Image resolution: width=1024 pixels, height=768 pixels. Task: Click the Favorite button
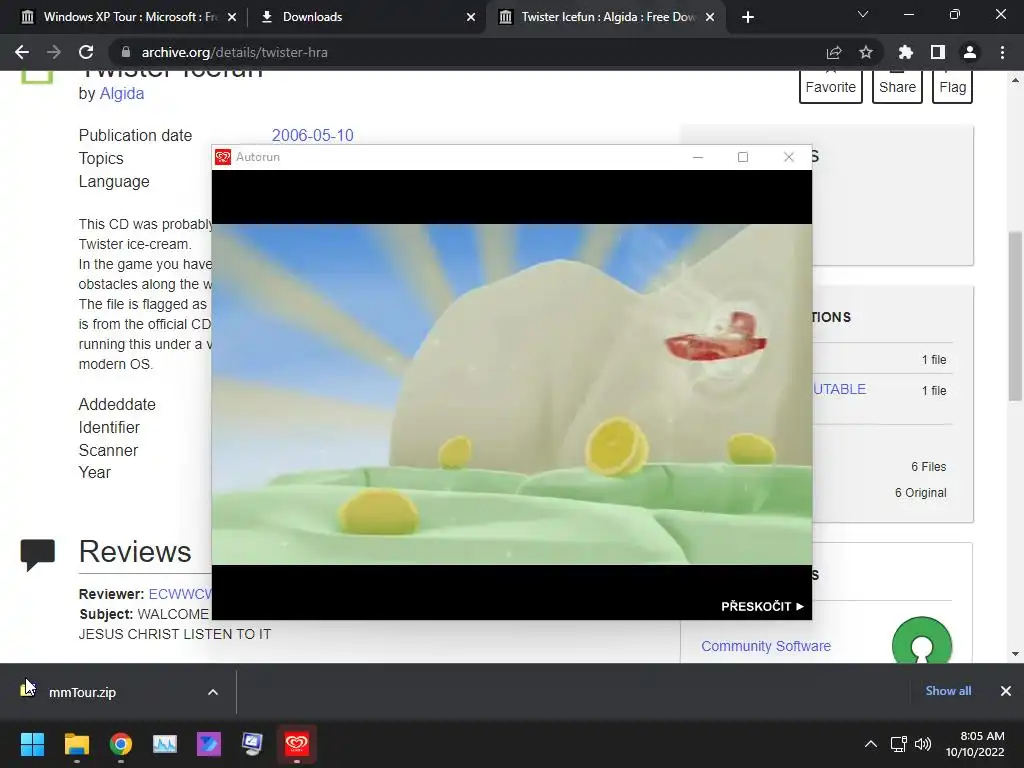[831, 87]
